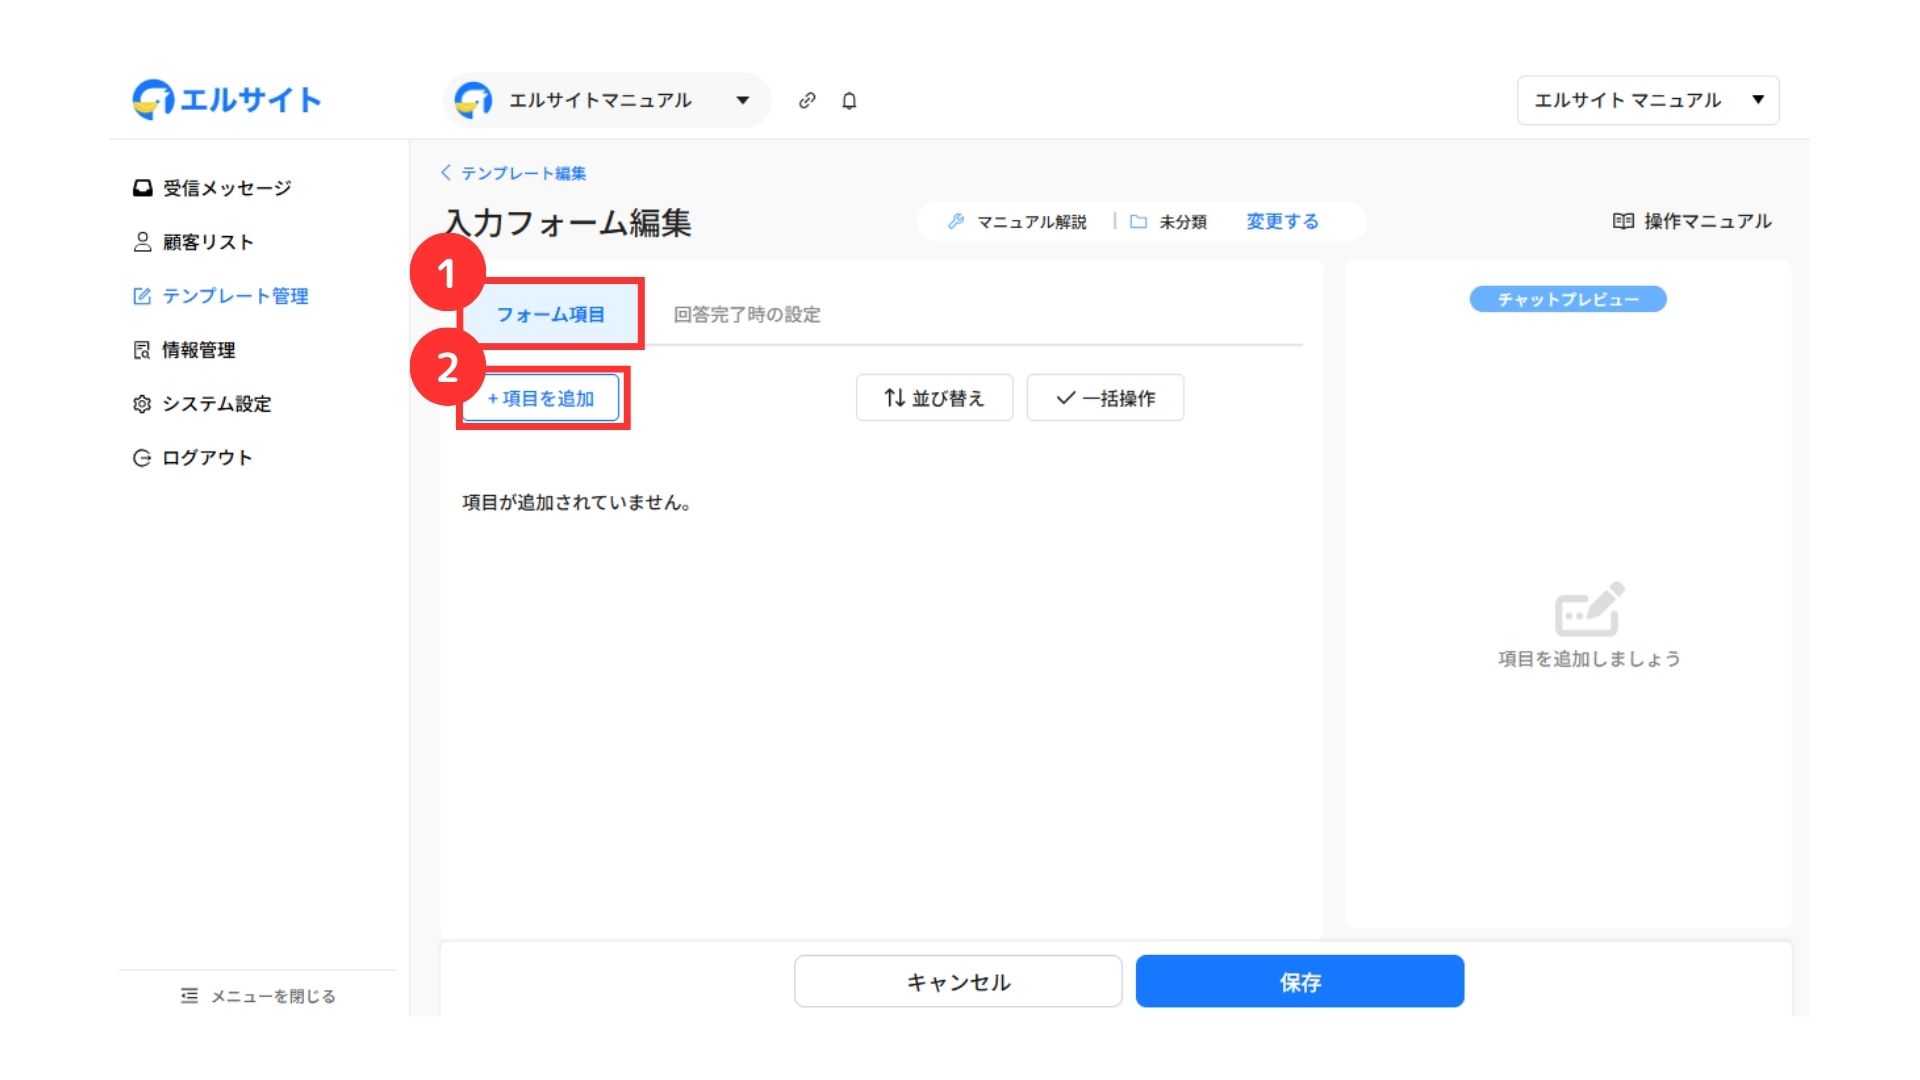Open システム設定 gear menu item

pos(203,404)
